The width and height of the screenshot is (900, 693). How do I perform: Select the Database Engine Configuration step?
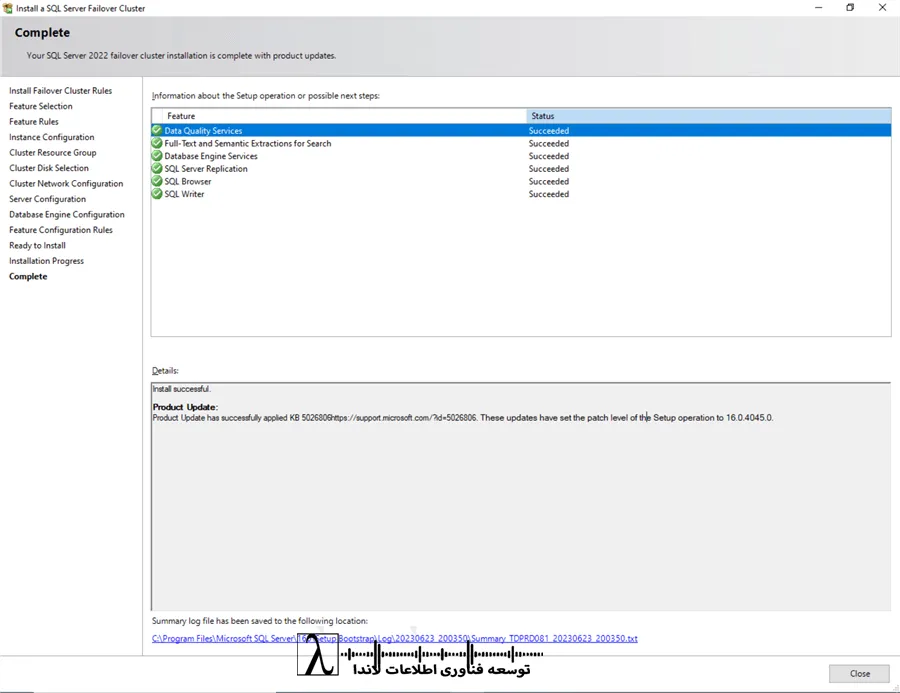click(x=67, y=215)
